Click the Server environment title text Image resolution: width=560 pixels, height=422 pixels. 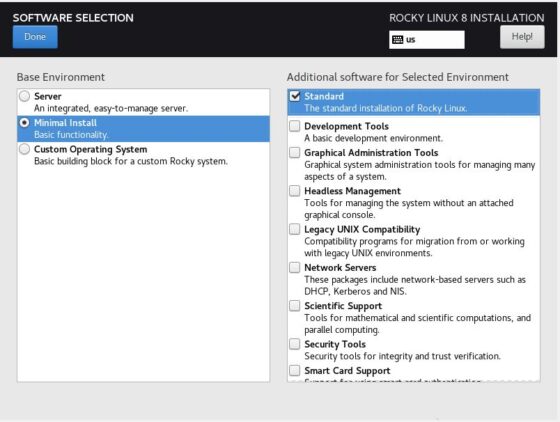[48, 96]
